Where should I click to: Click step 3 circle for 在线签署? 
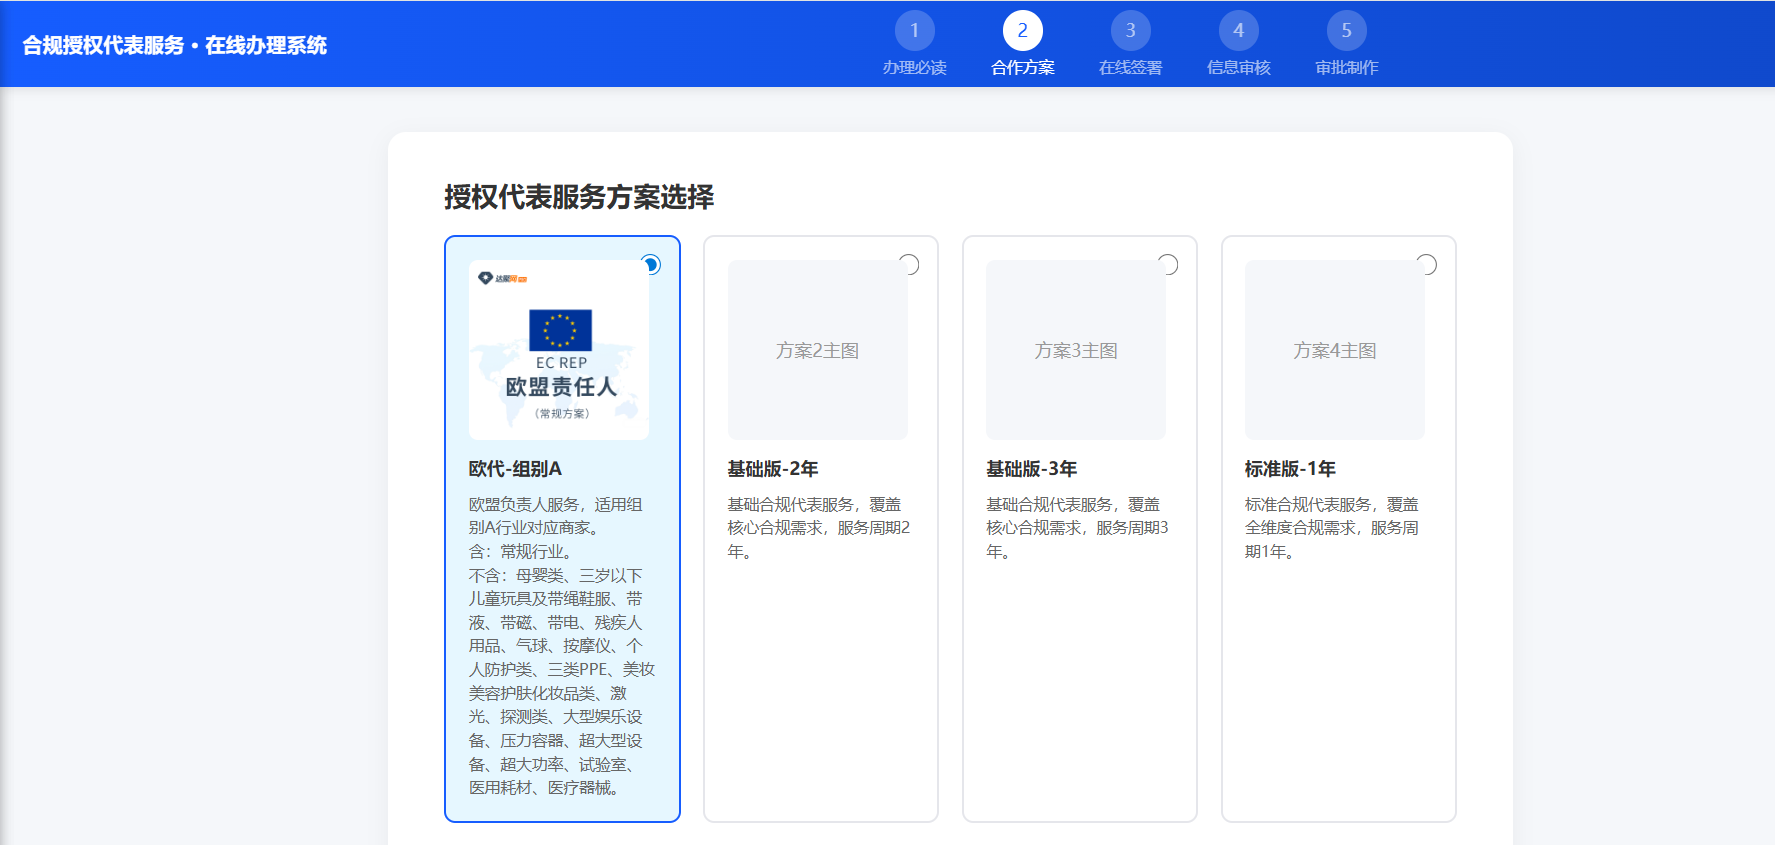pyautogui.click(x=1130, y=30)
